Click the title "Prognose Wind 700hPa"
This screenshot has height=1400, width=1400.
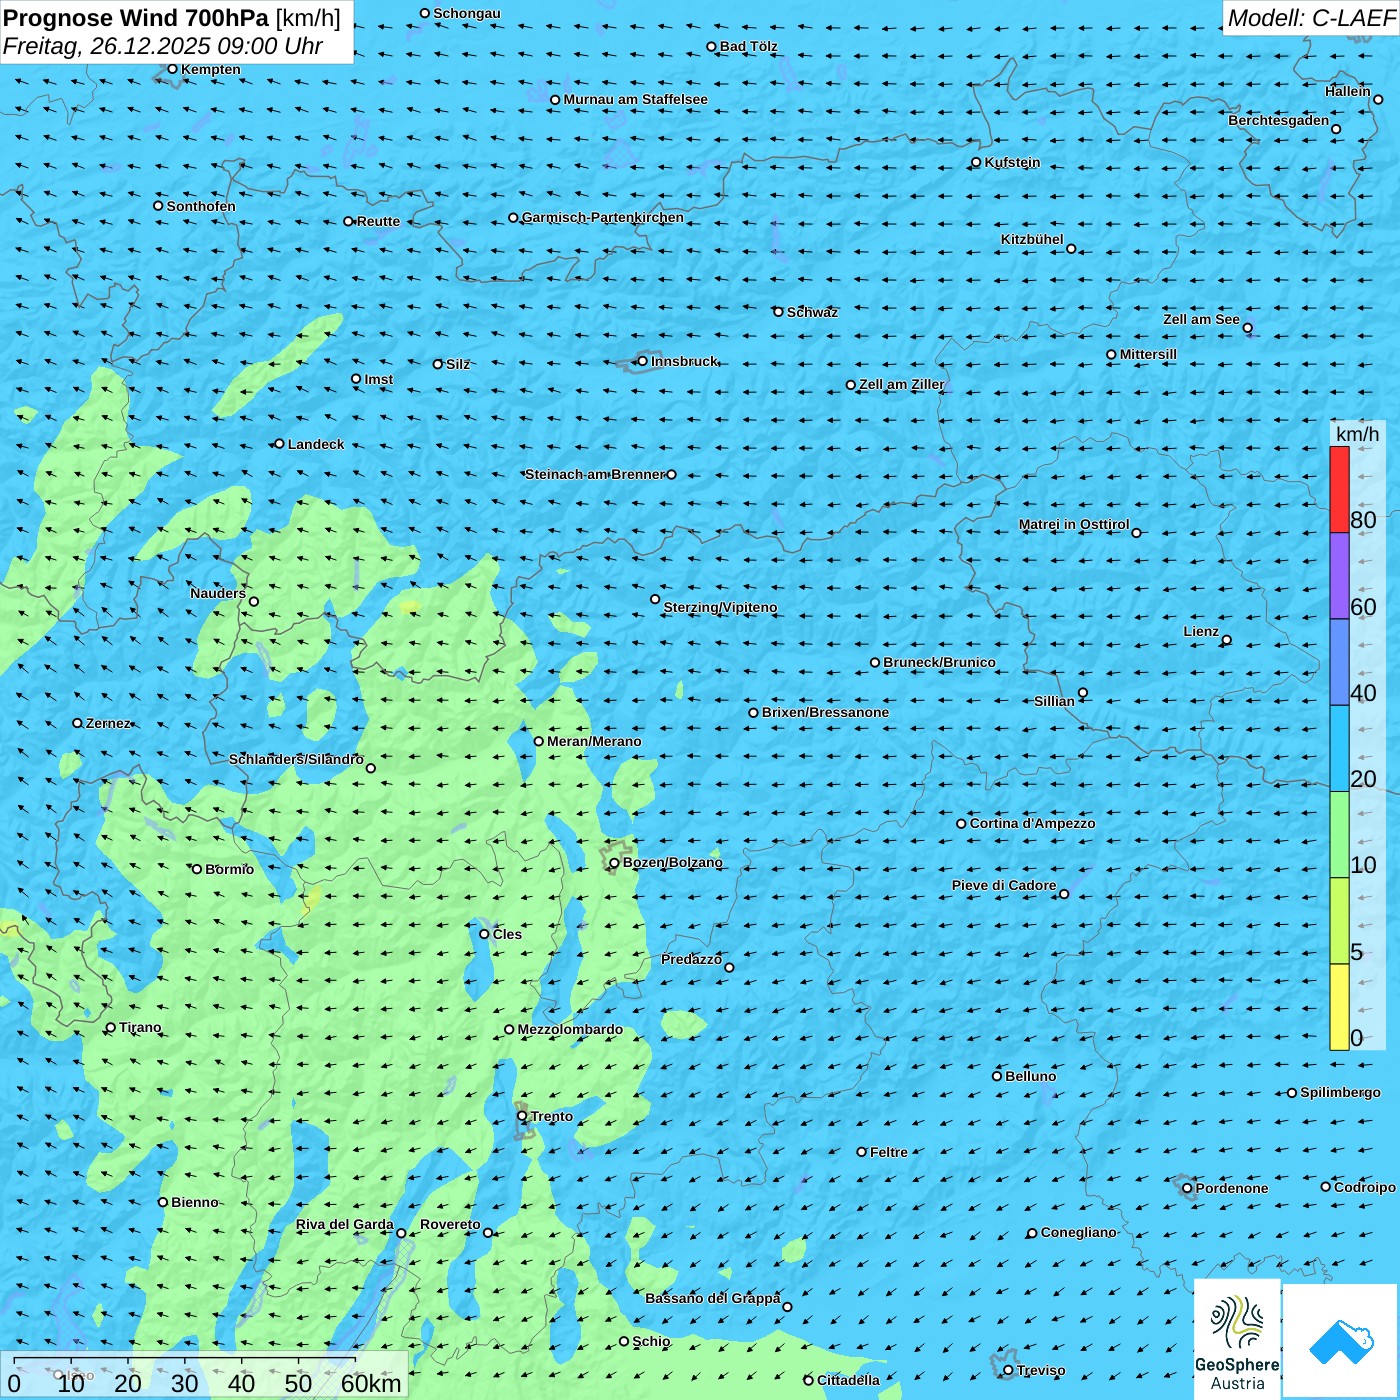pos(136,18)
